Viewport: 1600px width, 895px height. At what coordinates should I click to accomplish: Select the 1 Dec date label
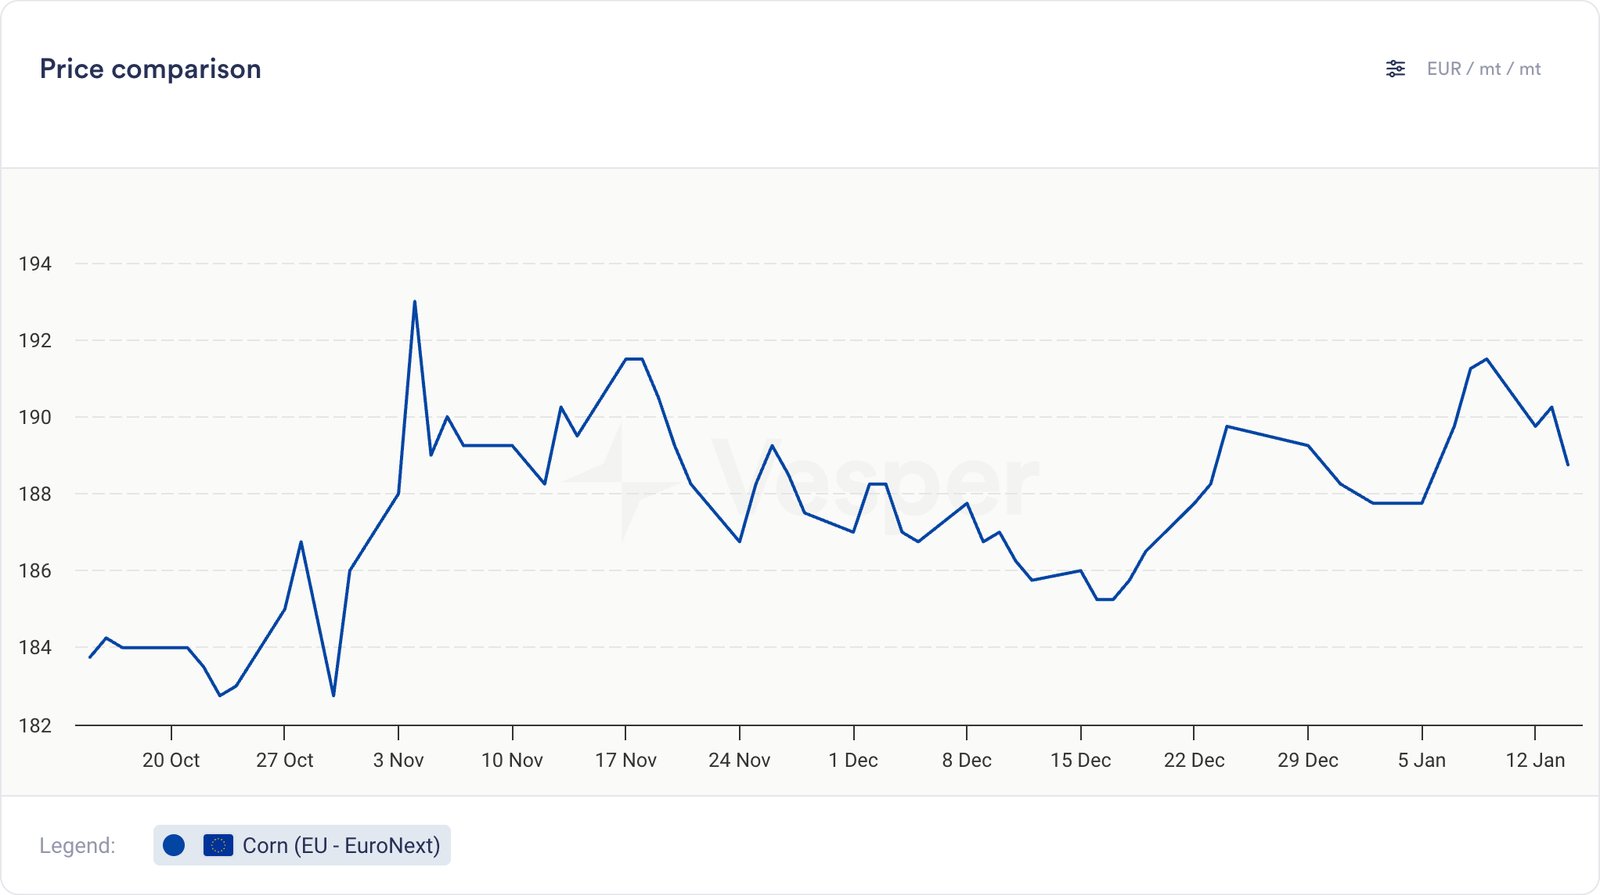coord(853,760)
